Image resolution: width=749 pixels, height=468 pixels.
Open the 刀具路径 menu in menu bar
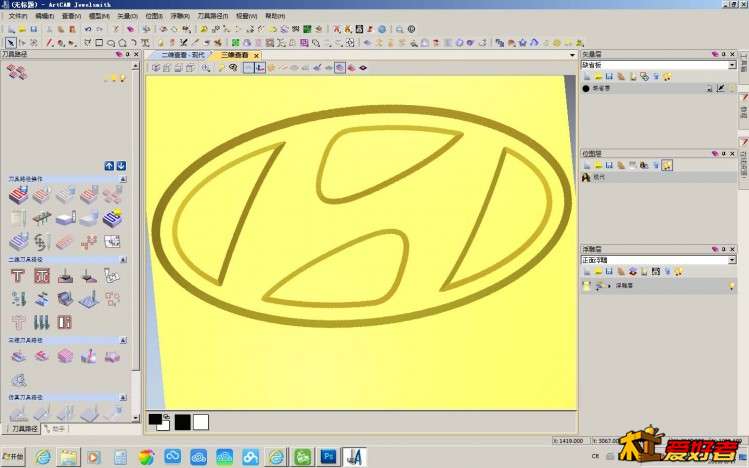click(213, 16)
